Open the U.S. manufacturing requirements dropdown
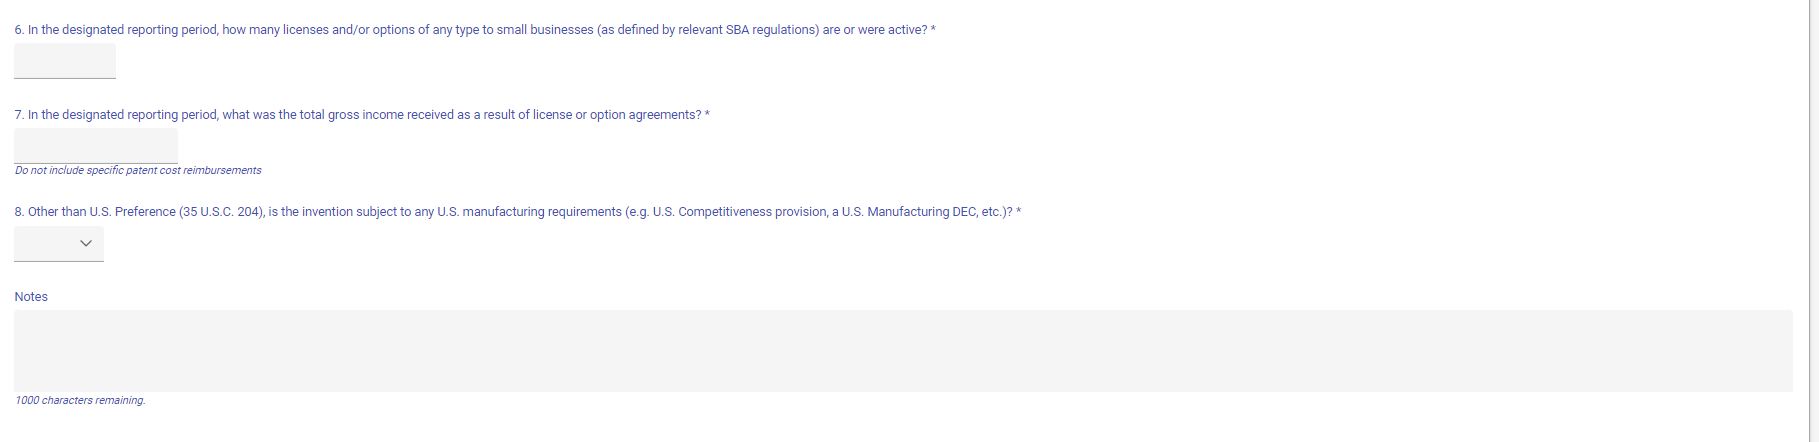Screen dimensions: 1819x442 tap(58, 244)
